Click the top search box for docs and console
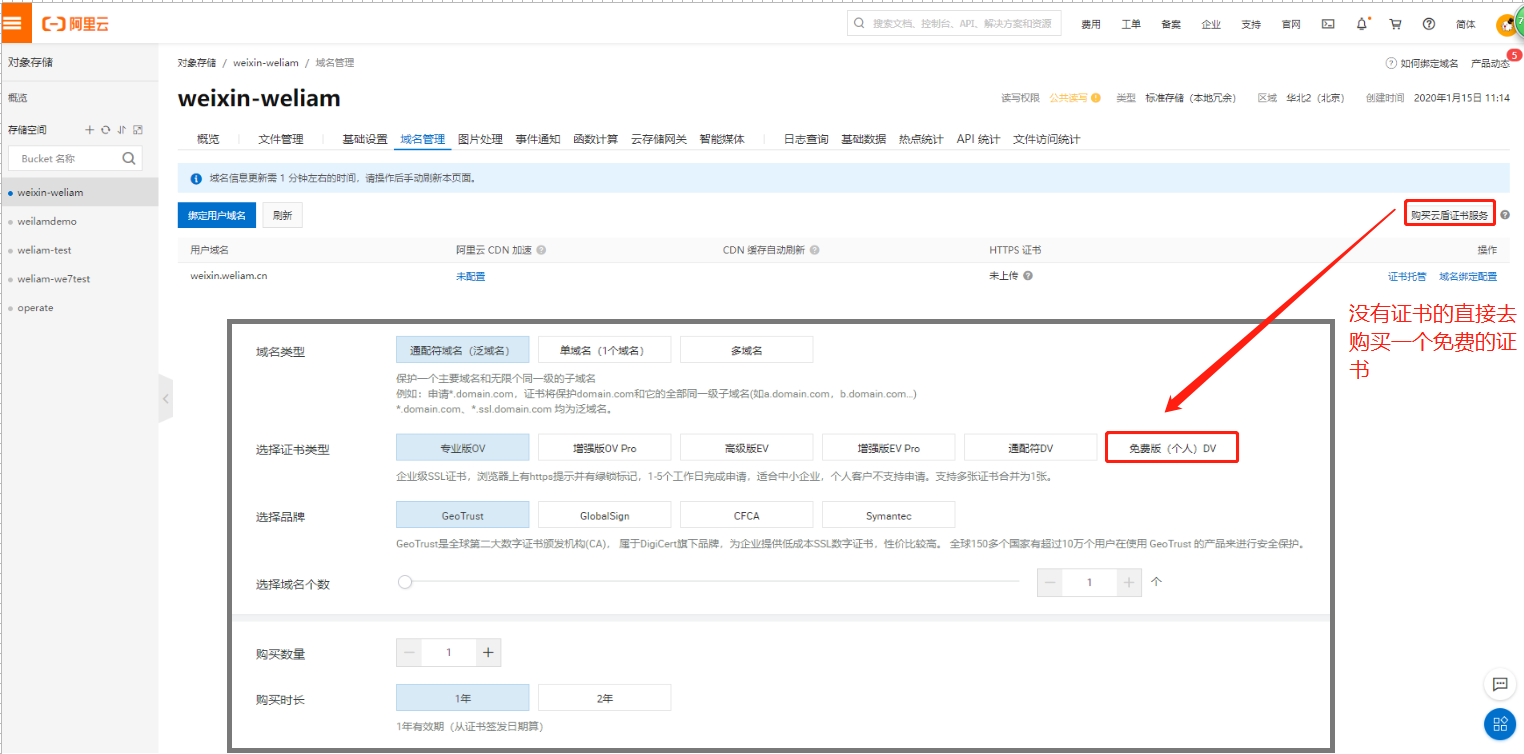 954,23
